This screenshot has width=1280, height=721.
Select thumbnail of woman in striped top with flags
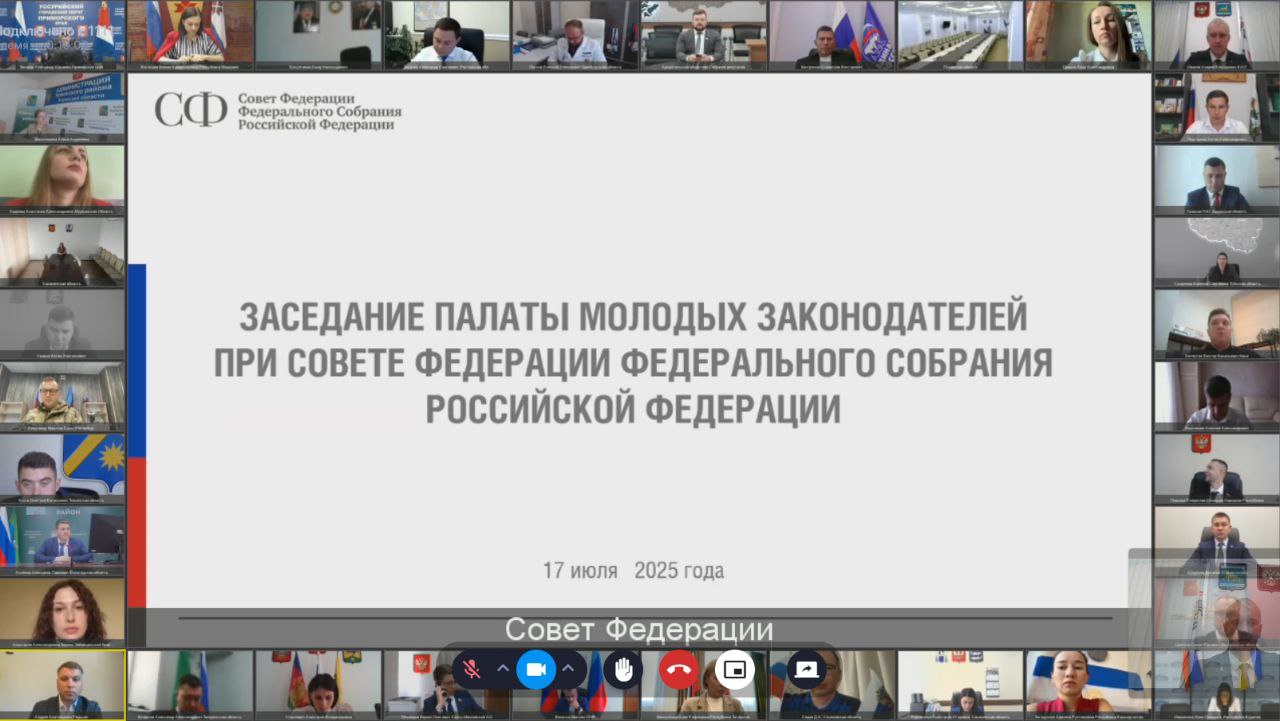coord(190,34)
